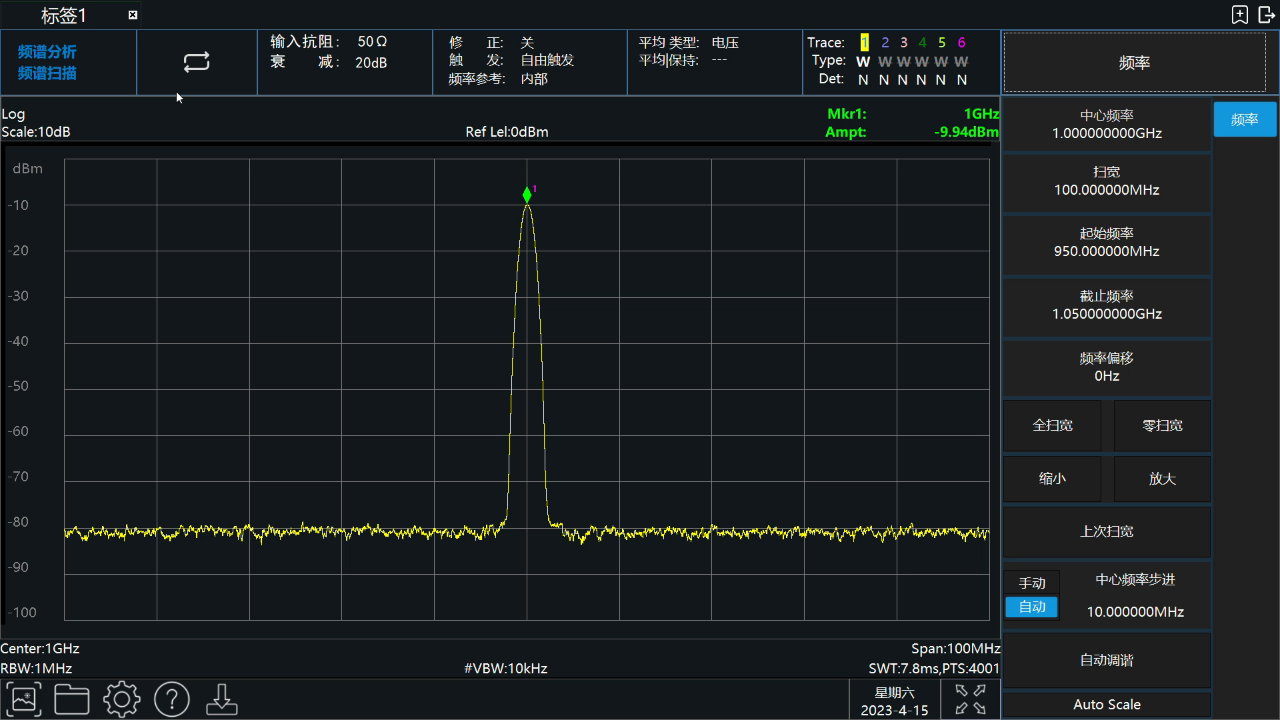Open the help question mark icon
Viewport: 1280px width, 720px height.
(x=172, y=699)
